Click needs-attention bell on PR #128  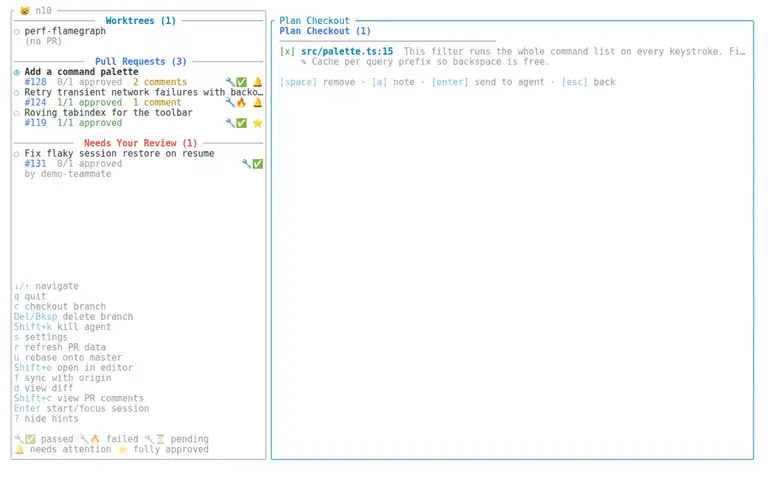click(x=258, y=82)
